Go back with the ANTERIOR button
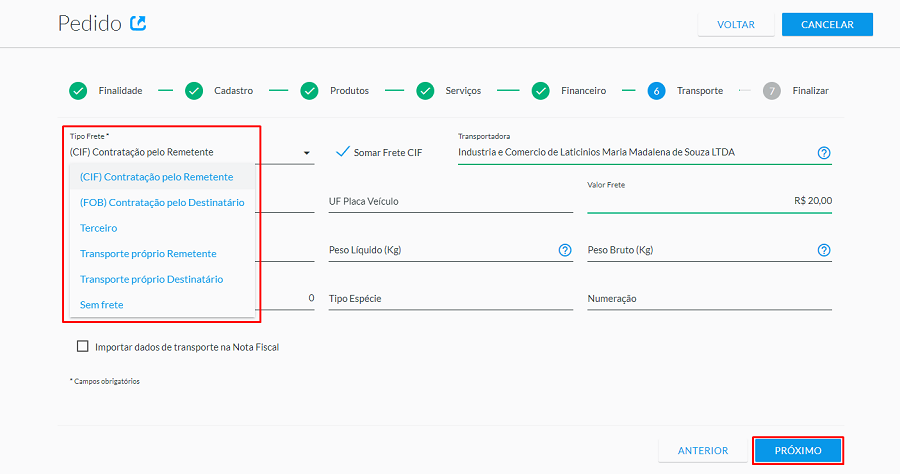 (703, 450)
